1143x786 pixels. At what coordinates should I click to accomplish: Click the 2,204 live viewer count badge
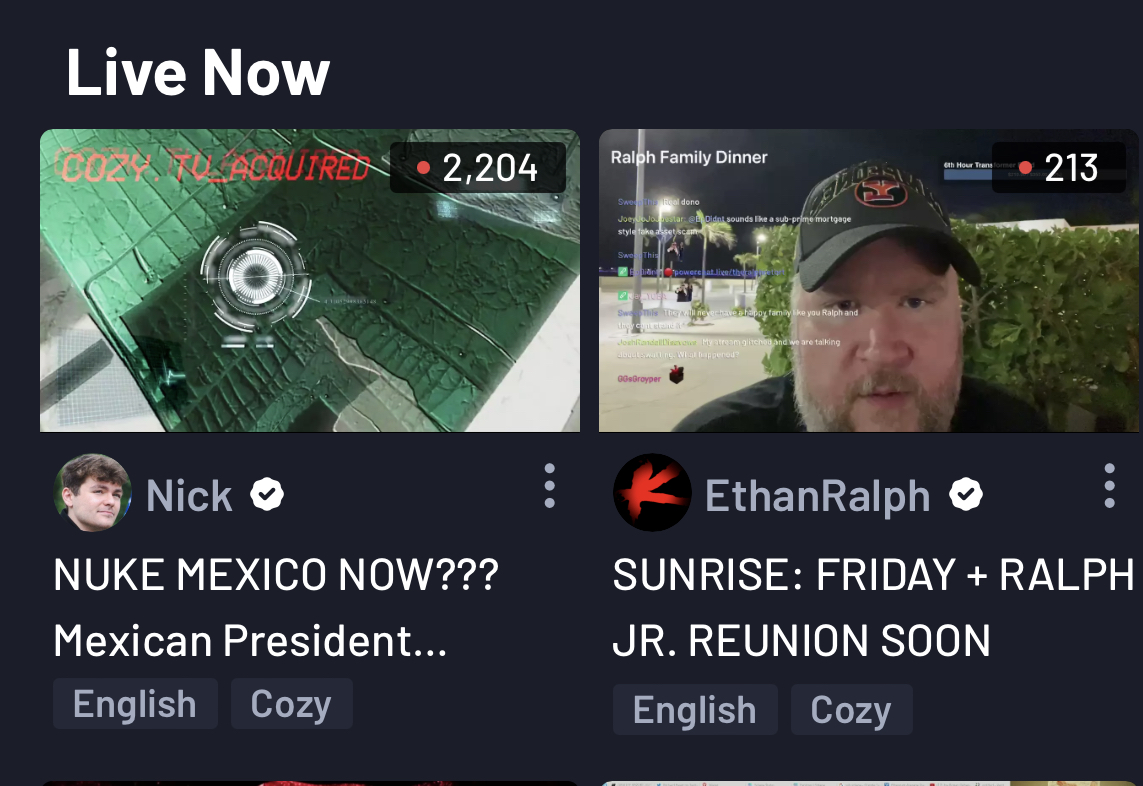pyautogui.click(x=478, y=168)
